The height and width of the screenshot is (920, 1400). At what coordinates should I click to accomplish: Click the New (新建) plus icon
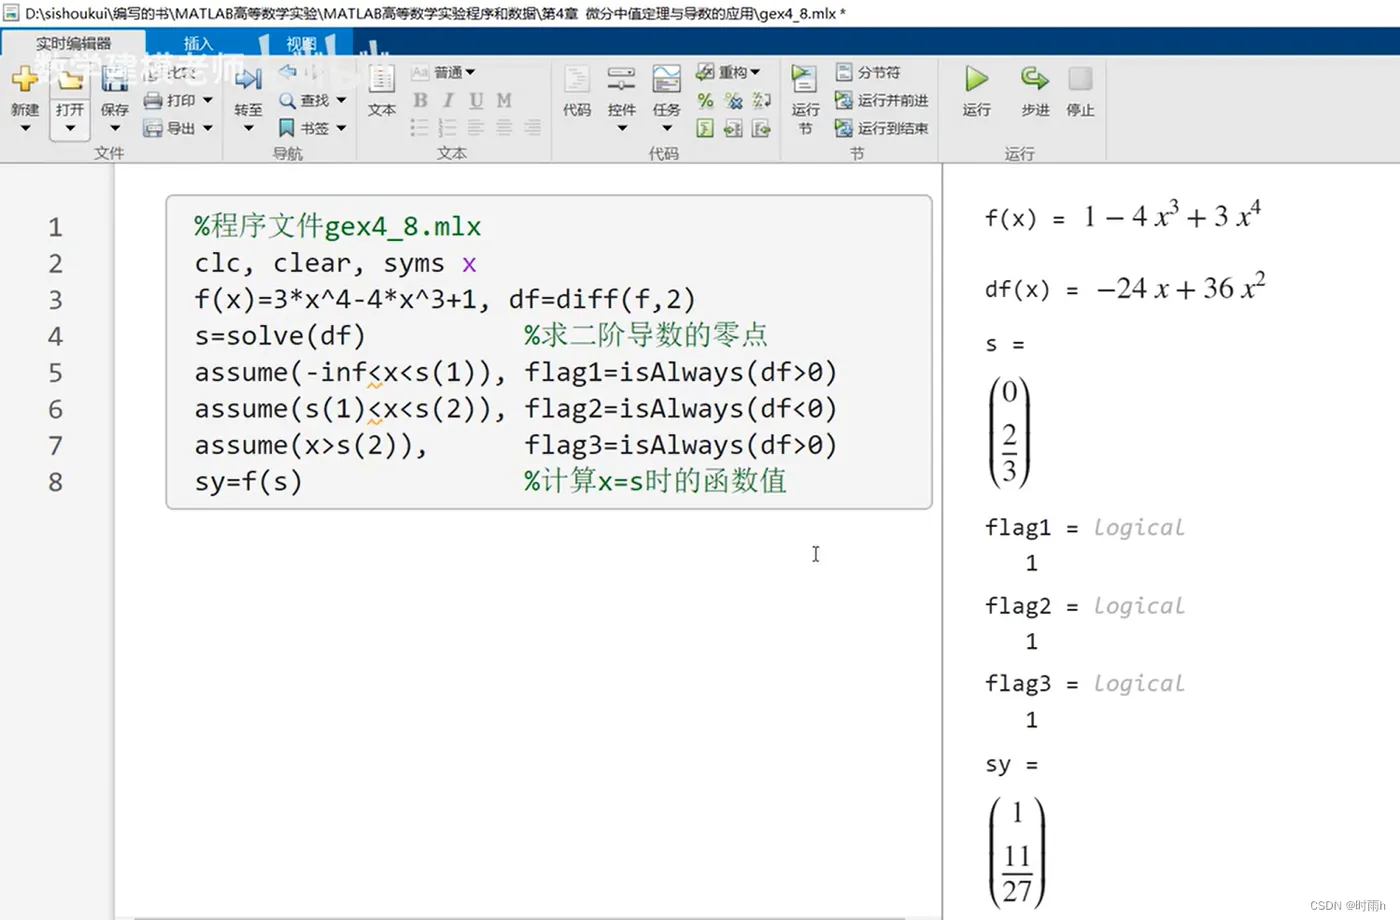click(x=25, y=79)
